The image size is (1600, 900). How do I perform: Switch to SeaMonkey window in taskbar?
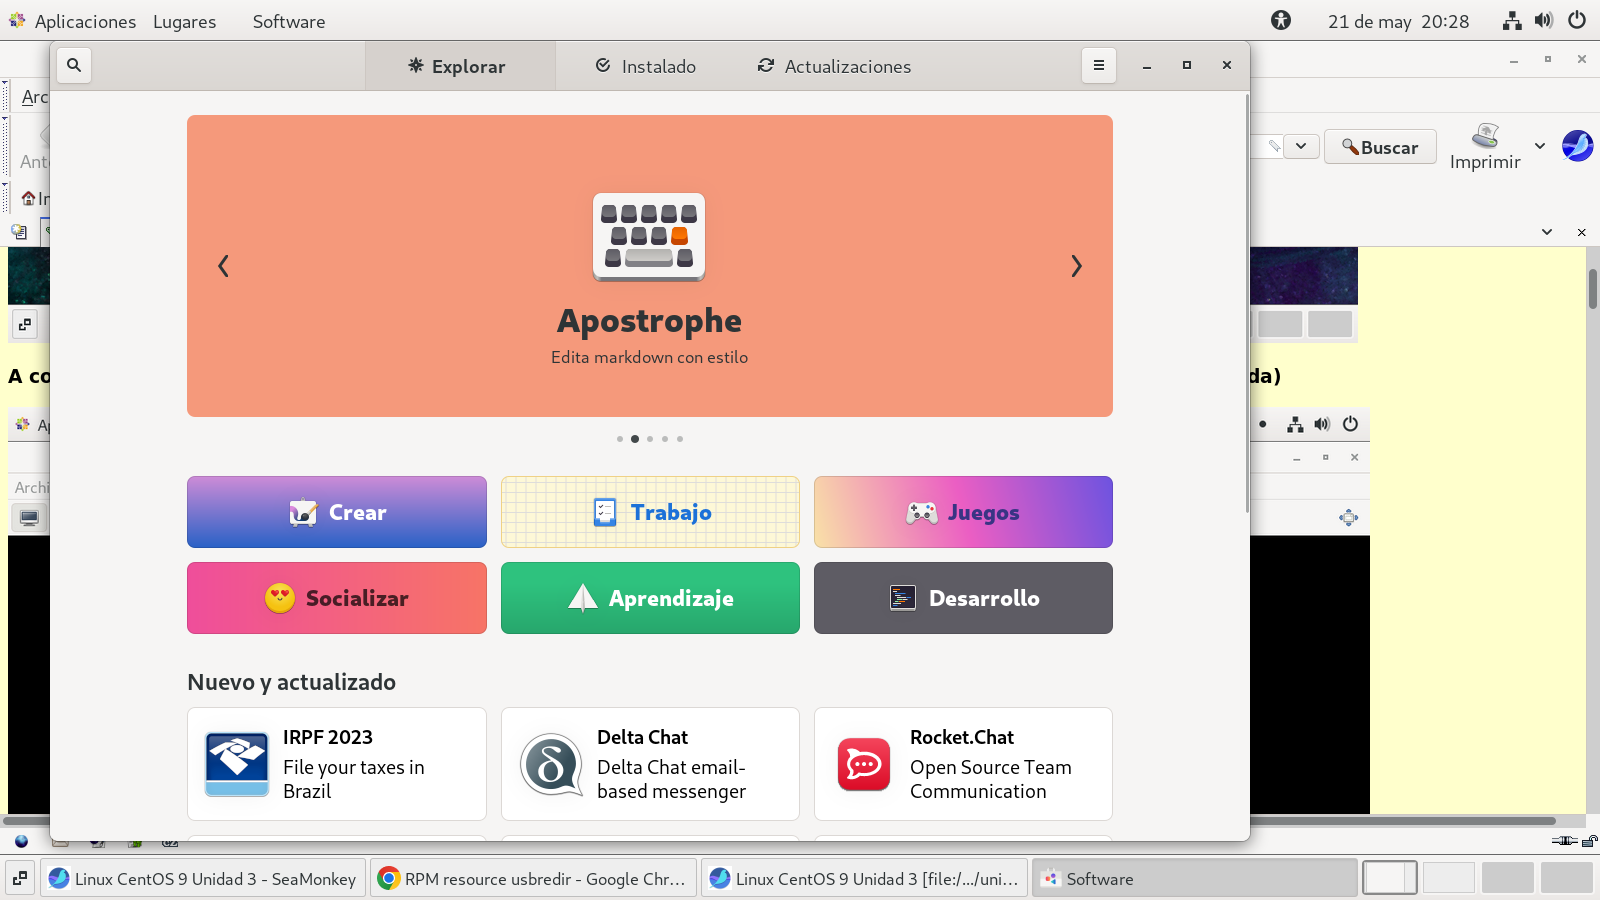[203, 879]
